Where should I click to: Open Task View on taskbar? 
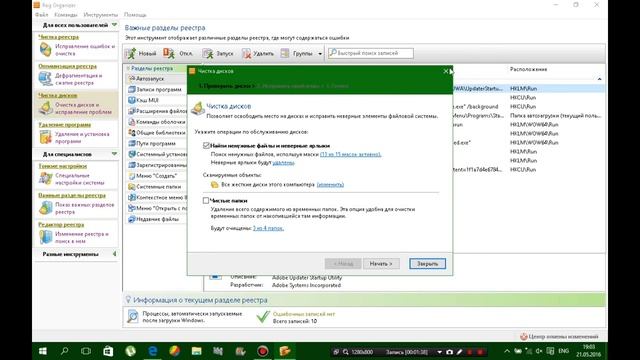86,351
